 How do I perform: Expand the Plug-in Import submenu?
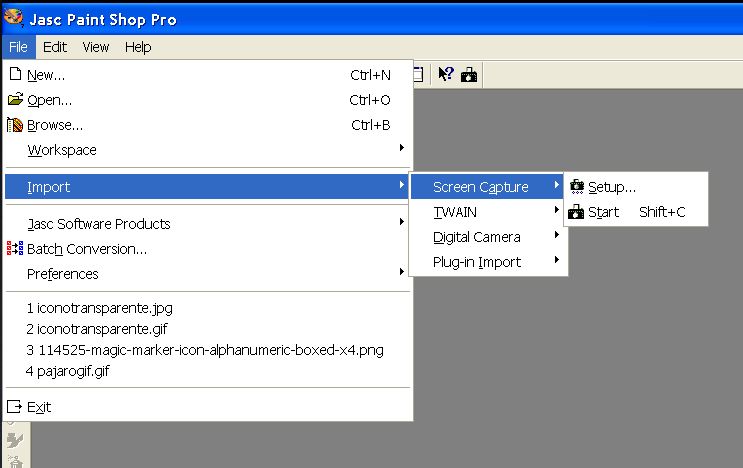coord(476,262)
